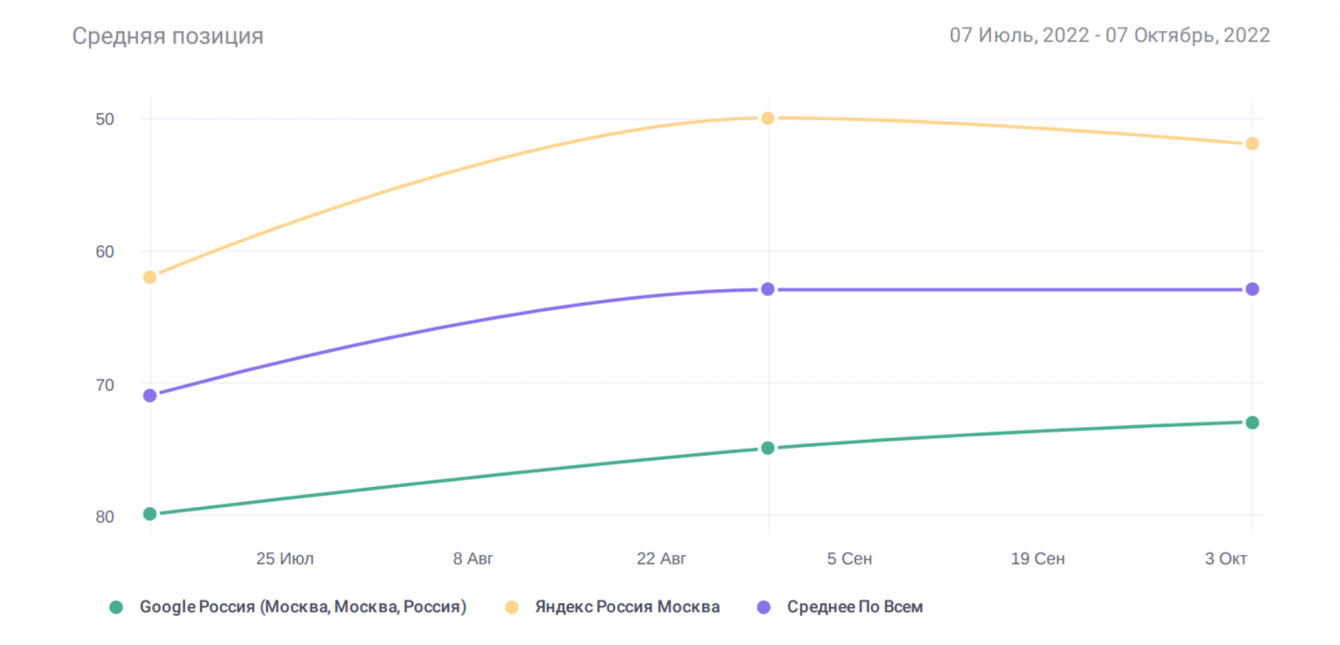Click the yellow Яндекс legend dot
Image resolution: width=1340 pixels, height=645 pixels.
(512, 607)
